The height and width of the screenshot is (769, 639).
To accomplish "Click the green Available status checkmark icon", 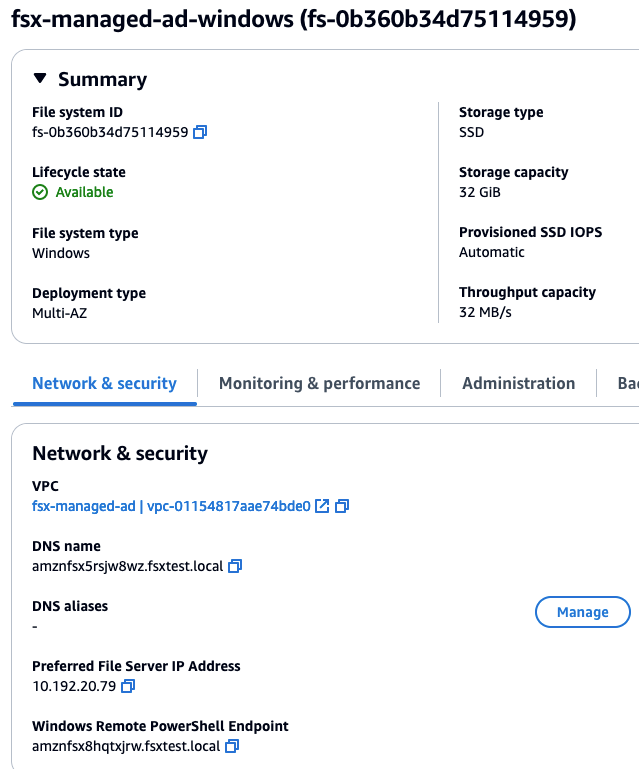I will (40, 192).
